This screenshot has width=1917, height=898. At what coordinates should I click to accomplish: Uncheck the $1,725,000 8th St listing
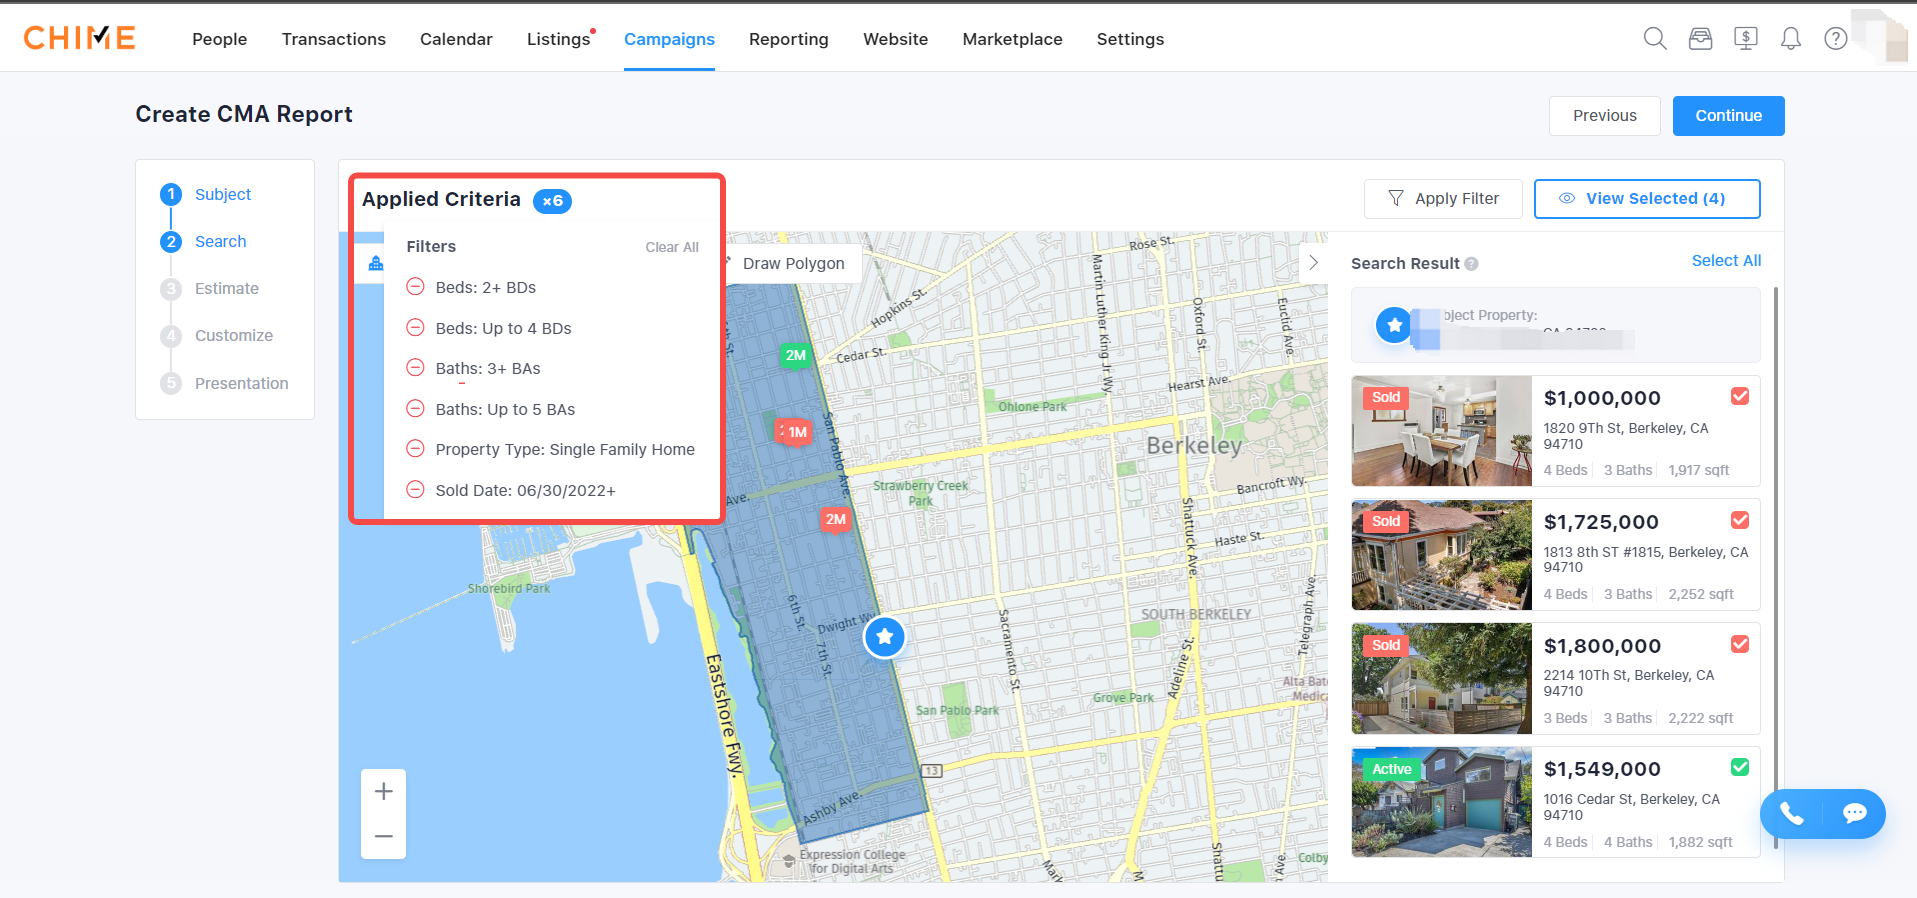[1740, 520]
